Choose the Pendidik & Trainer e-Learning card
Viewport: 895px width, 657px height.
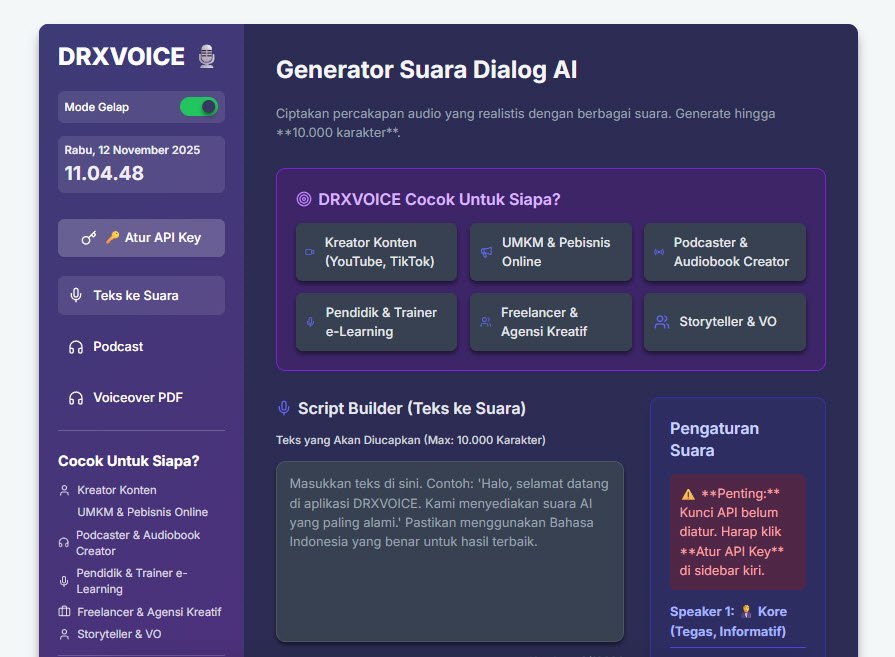click(376, 322)
